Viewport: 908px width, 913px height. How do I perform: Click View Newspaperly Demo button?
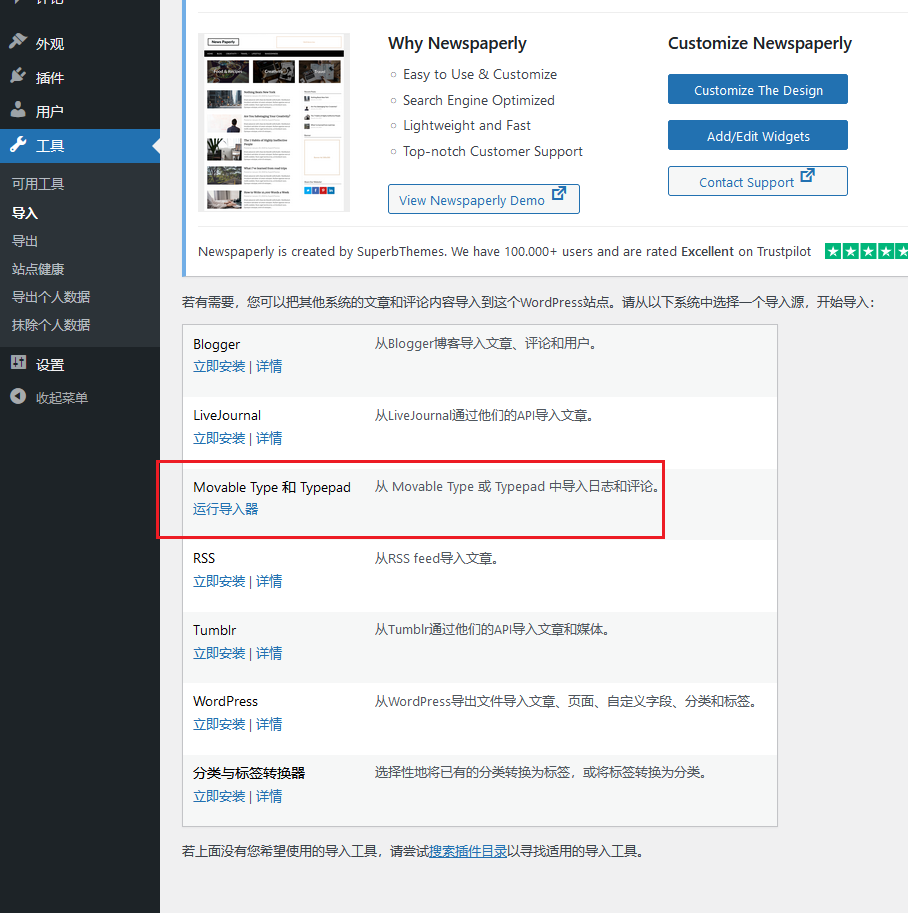click(483, 199)
